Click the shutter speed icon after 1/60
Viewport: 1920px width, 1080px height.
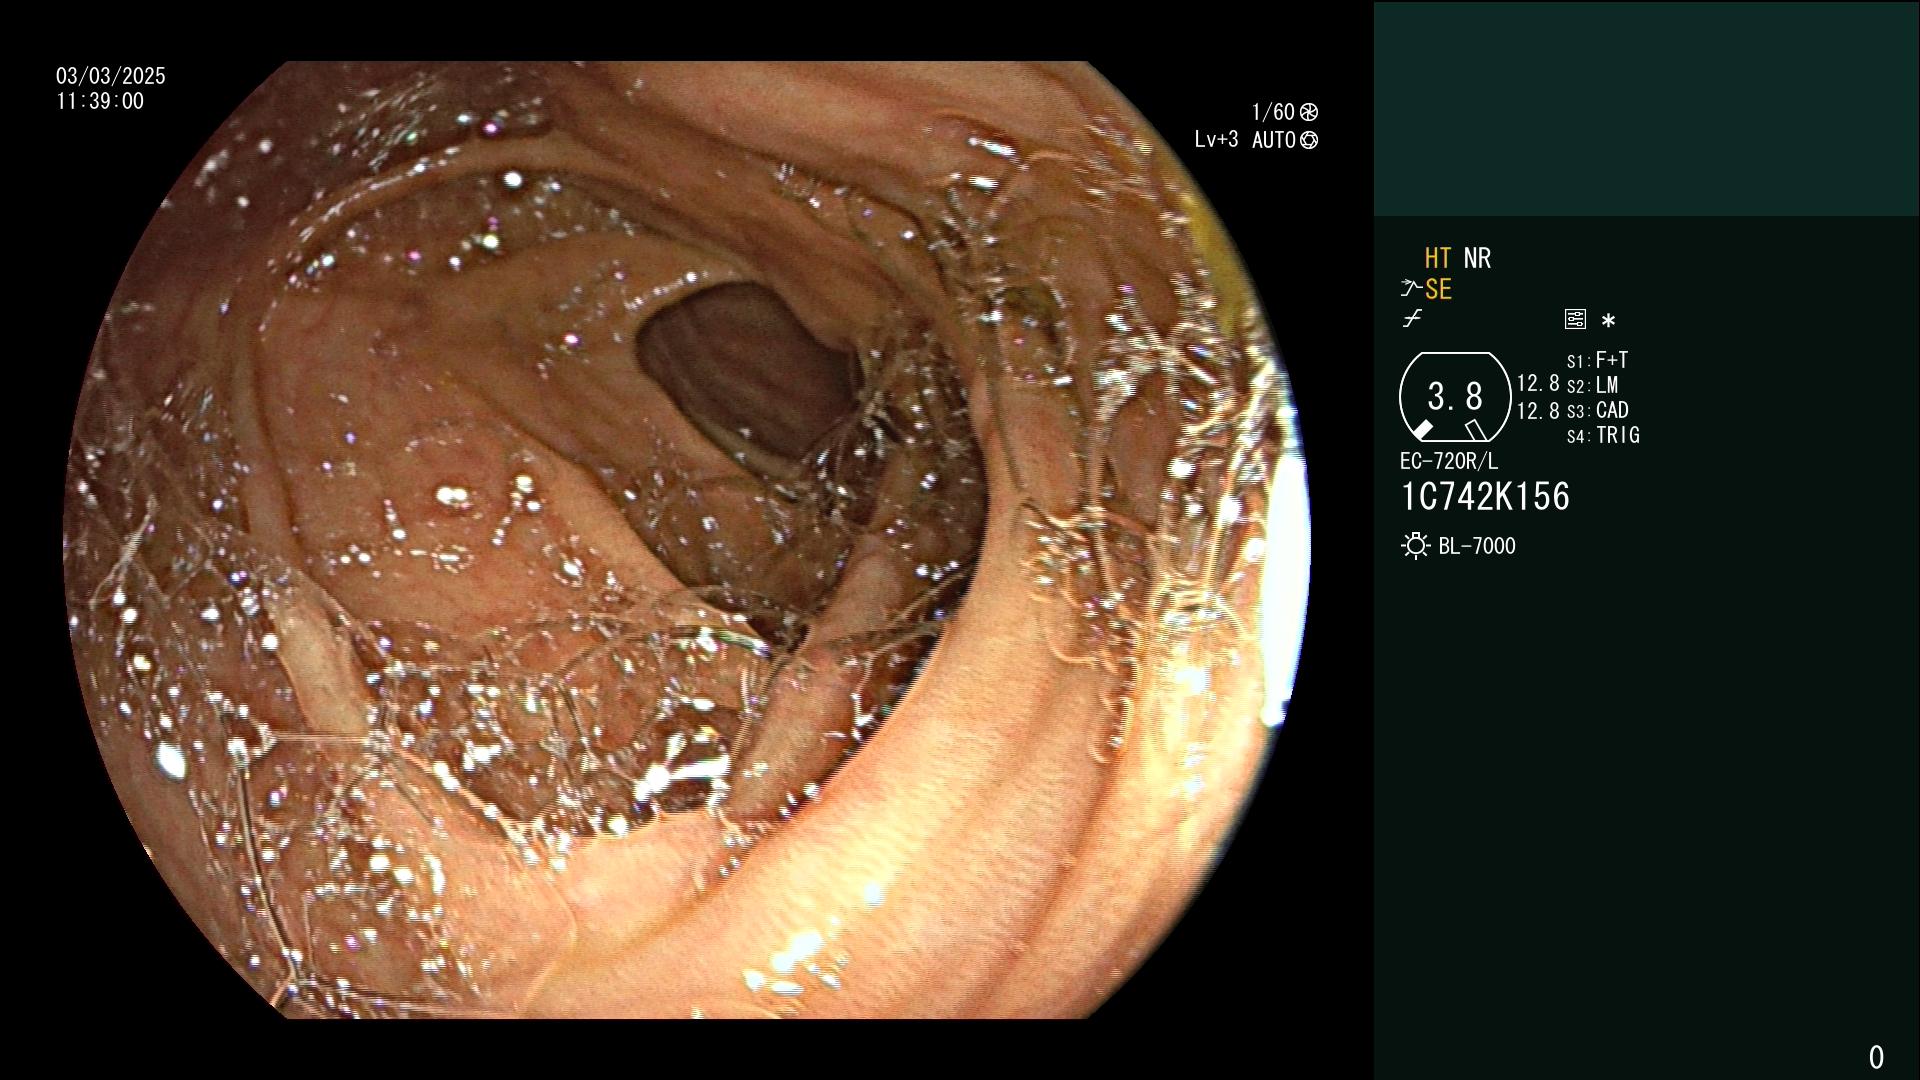pyautogui.click(x=1309, y=112)
